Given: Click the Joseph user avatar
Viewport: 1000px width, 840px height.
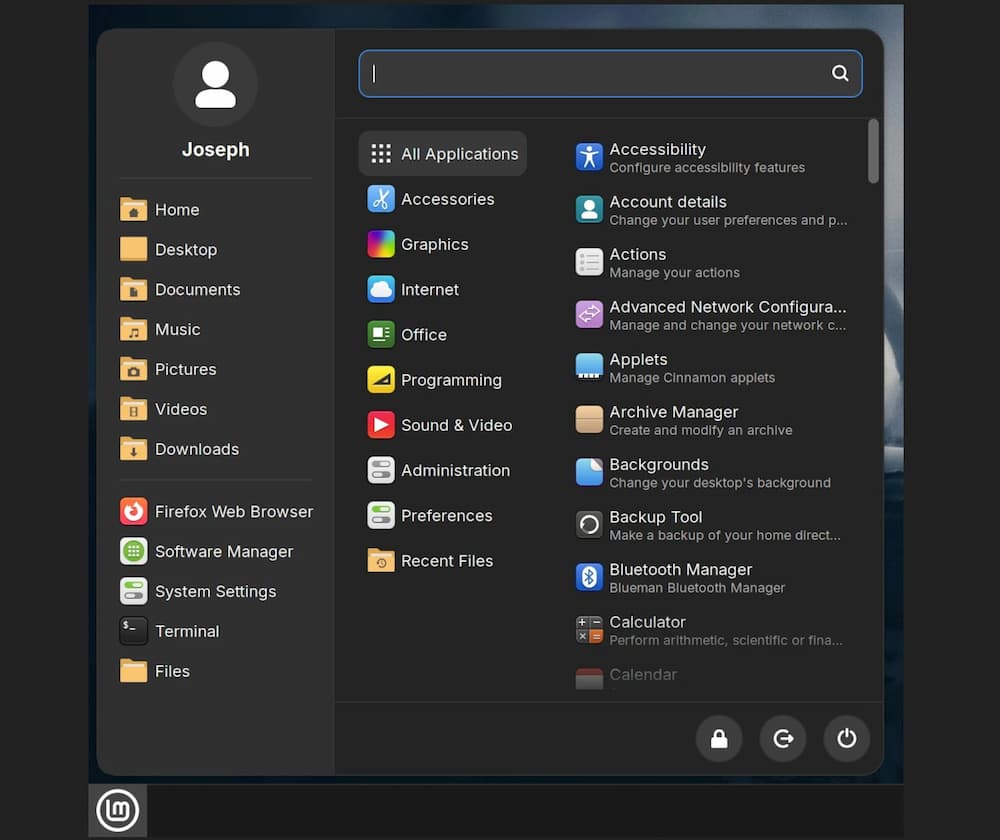Looking at the screenshot, I should point(215,84).
